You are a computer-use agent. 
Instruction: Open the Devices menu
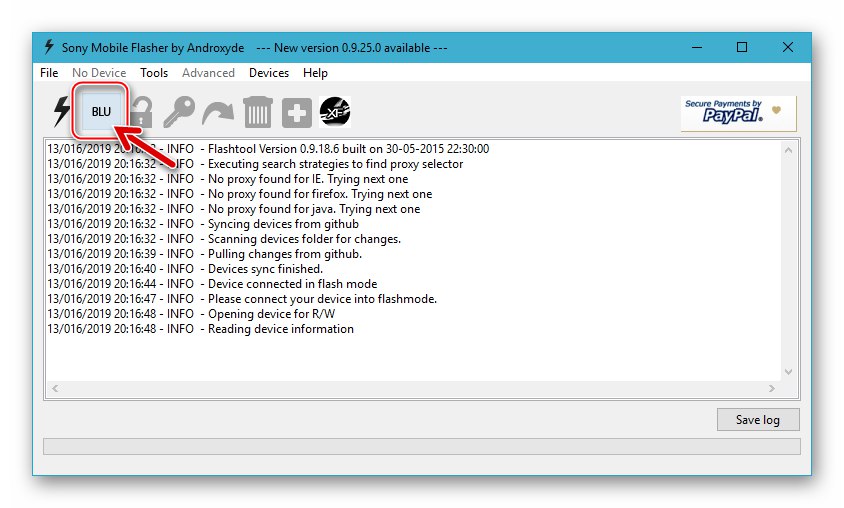[269, 73]
